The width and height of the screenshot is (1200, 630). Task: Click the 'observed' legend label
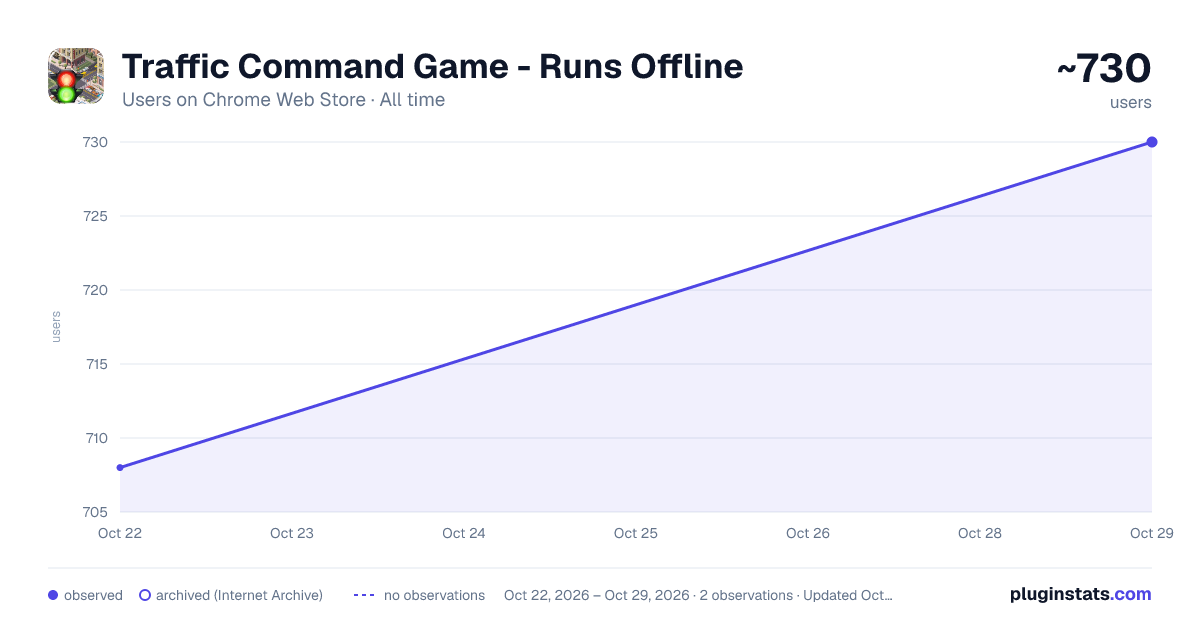(93, 595)
